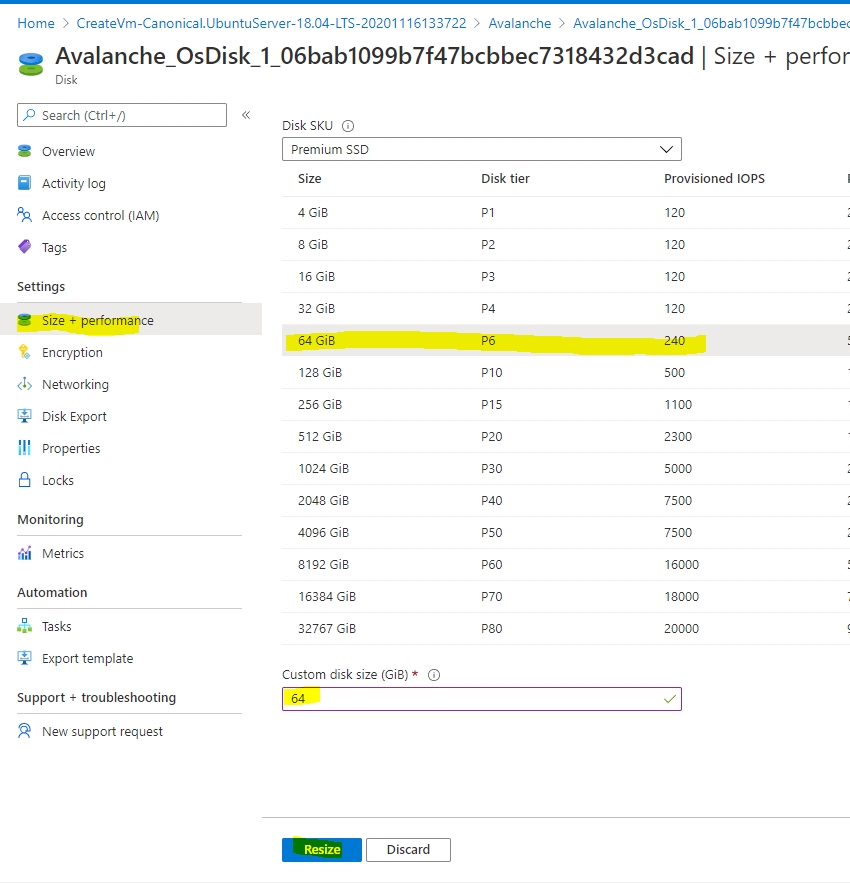Expand the Disk SKU Premium SSD dropdown
This screenshot has height=883, width=850.
click(x=481, y=149)
